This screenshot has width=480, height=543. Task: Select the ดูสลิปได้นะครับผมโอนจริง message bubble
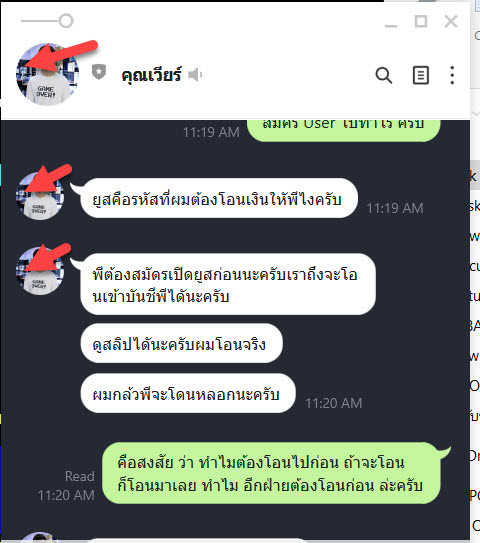coord(181,343)
